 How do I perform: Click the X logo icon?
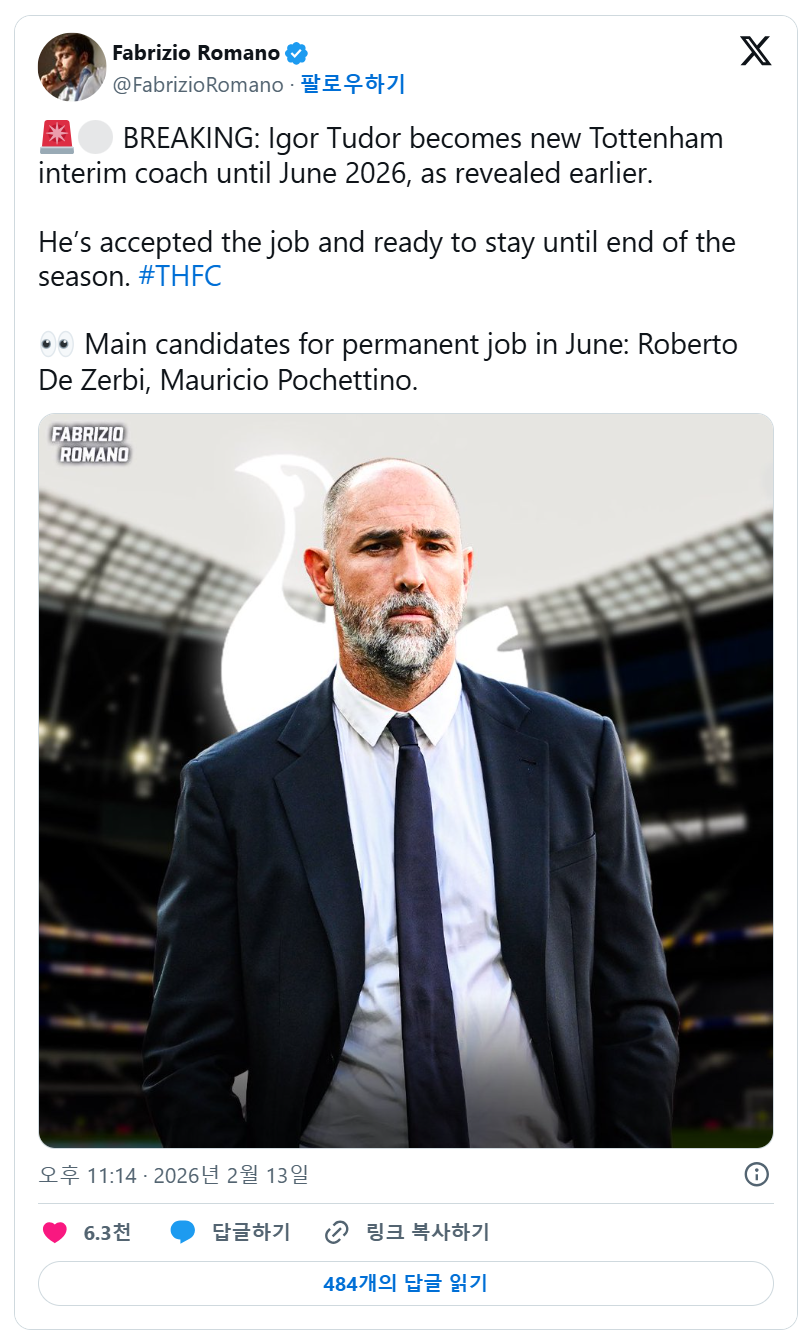pos(756,51)
